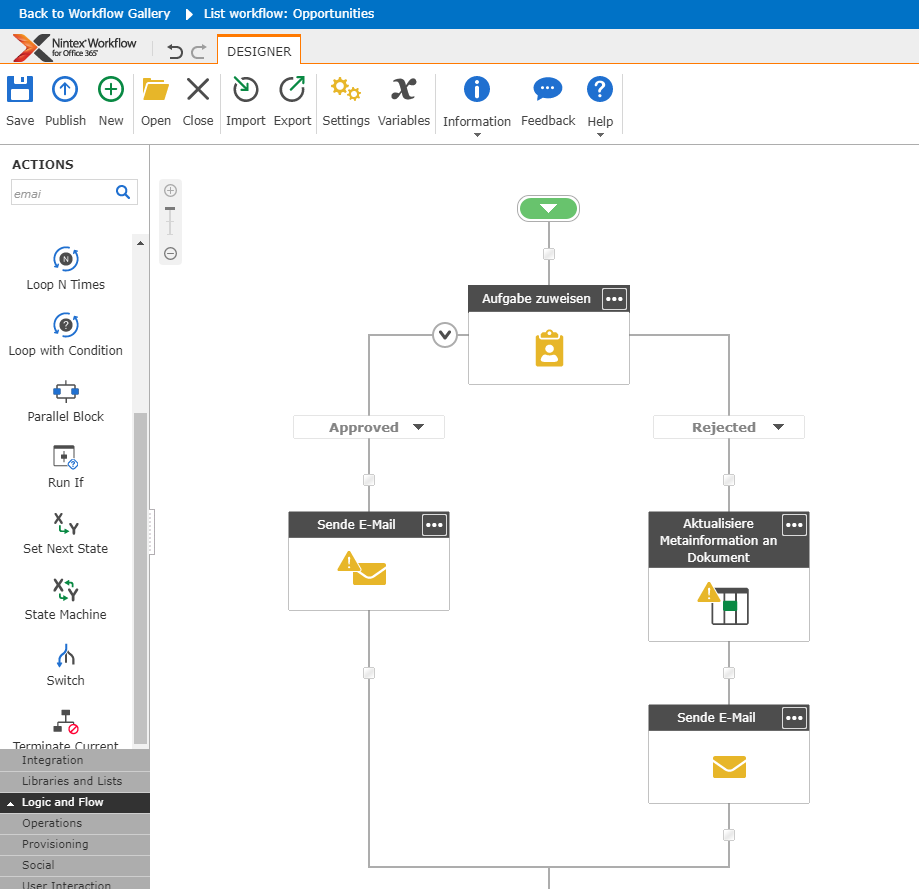Screen dimensions: 919x889
Task: Open the Social category
Action: pyautogui.click(x=75, y=866)
